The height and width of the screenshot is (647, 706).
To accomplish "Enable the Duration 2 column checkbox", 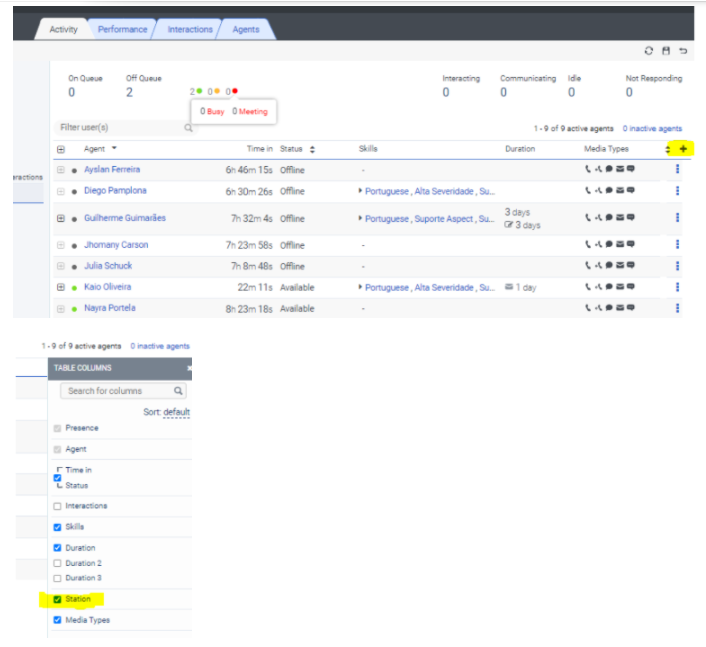I will point(57,563).
